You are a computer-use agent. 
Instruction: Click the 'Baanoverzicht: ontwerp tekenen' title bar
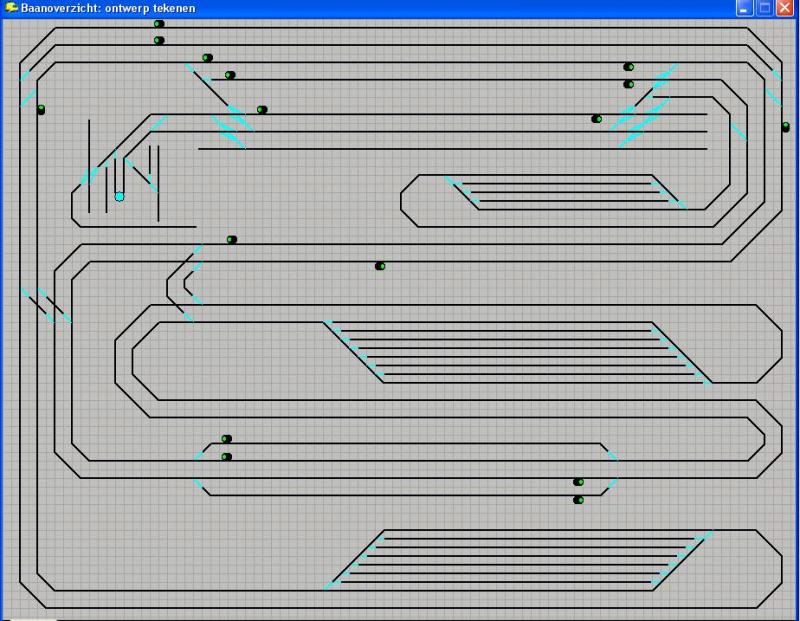300,8
